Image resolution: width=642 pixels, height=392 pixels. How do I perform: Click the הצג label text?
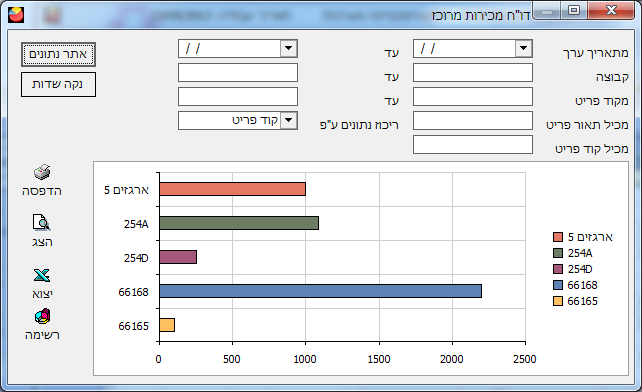coord(42,242)
